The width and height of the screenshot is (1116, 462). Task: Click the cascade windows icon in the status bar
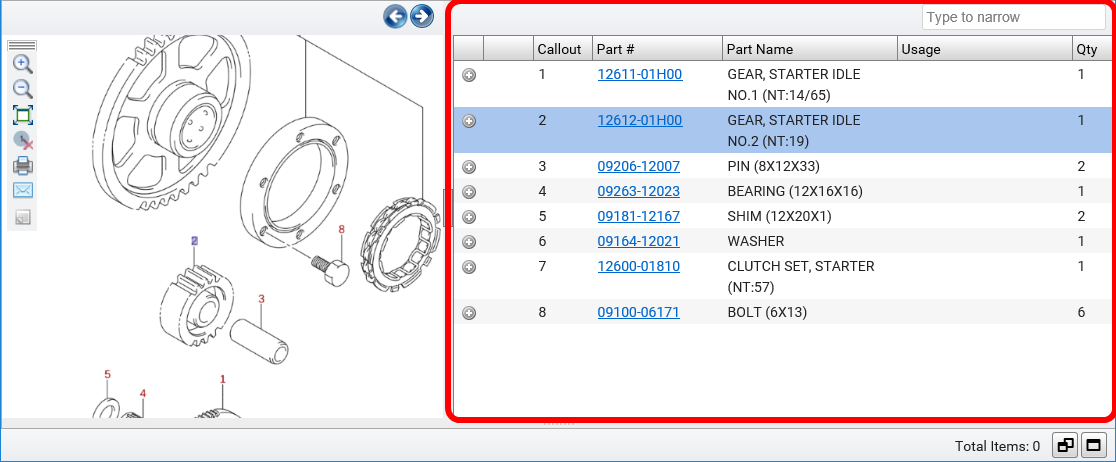1066,446
